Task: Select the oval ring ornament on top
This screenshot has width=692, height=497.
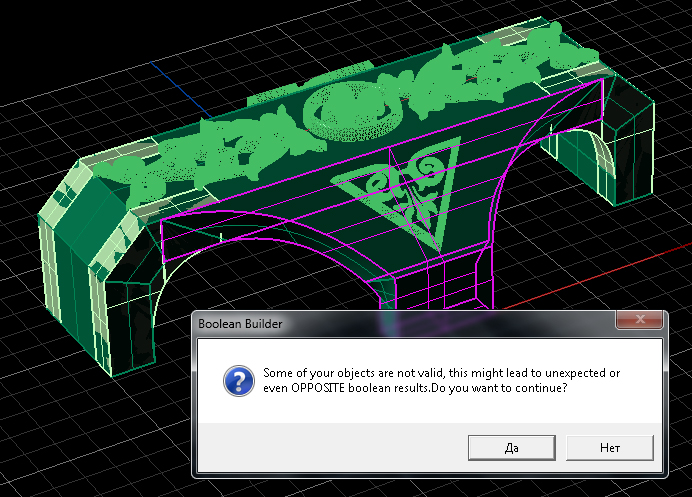Action: [x=353, y=111]
